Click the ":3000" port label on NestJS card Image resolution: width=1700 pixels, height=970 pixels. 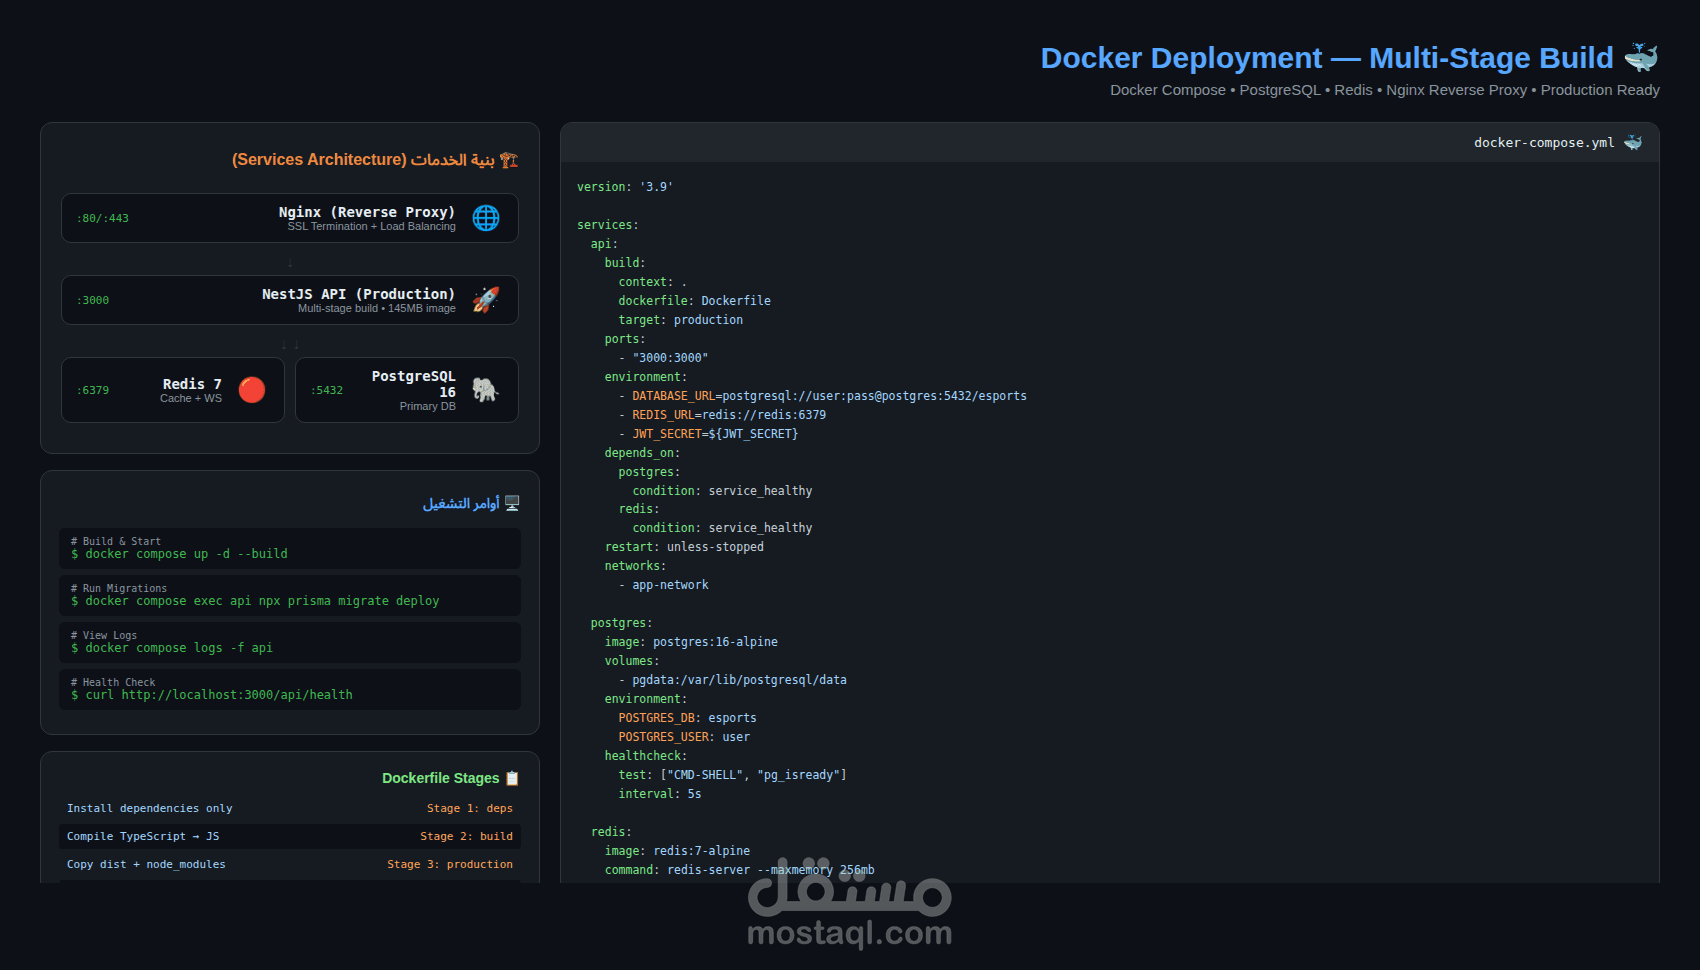tap(93, 300)
